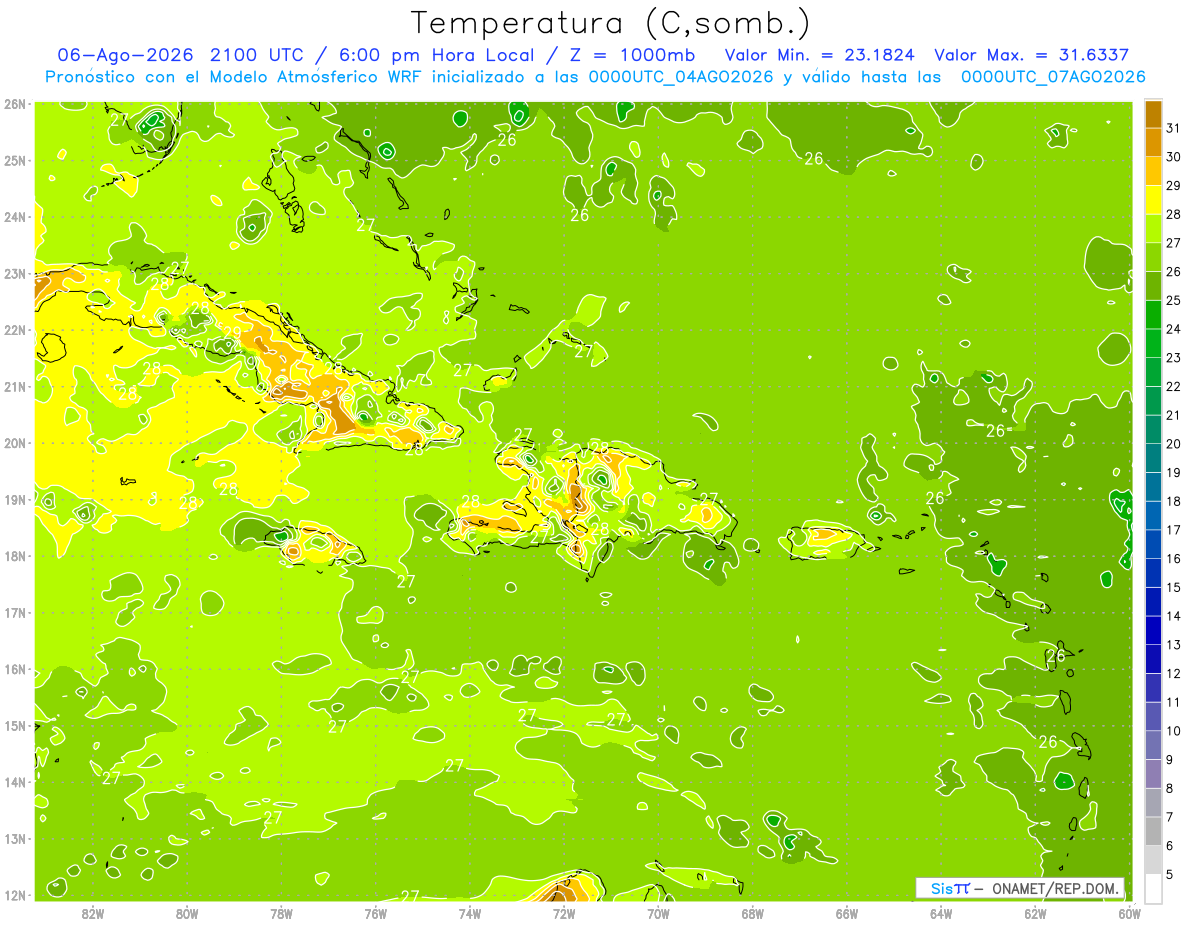Viewport: 1200px width, 927px height.
Task: Click the Valor Min. = 23.1824 text
Action: [823, 55]
